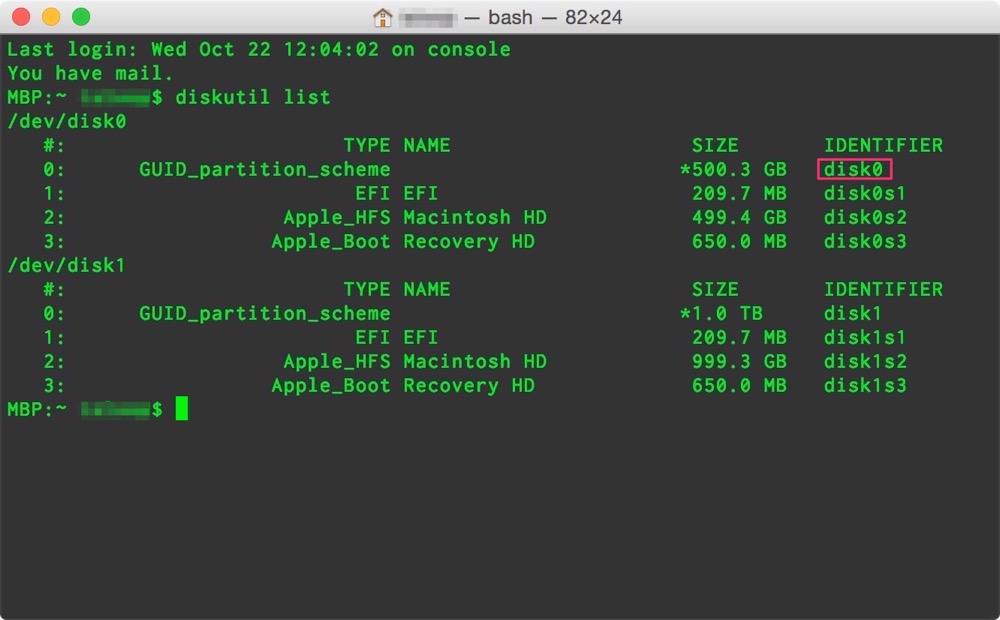
Task: Click the home folder icon in title bar
Action: [382, 17]
